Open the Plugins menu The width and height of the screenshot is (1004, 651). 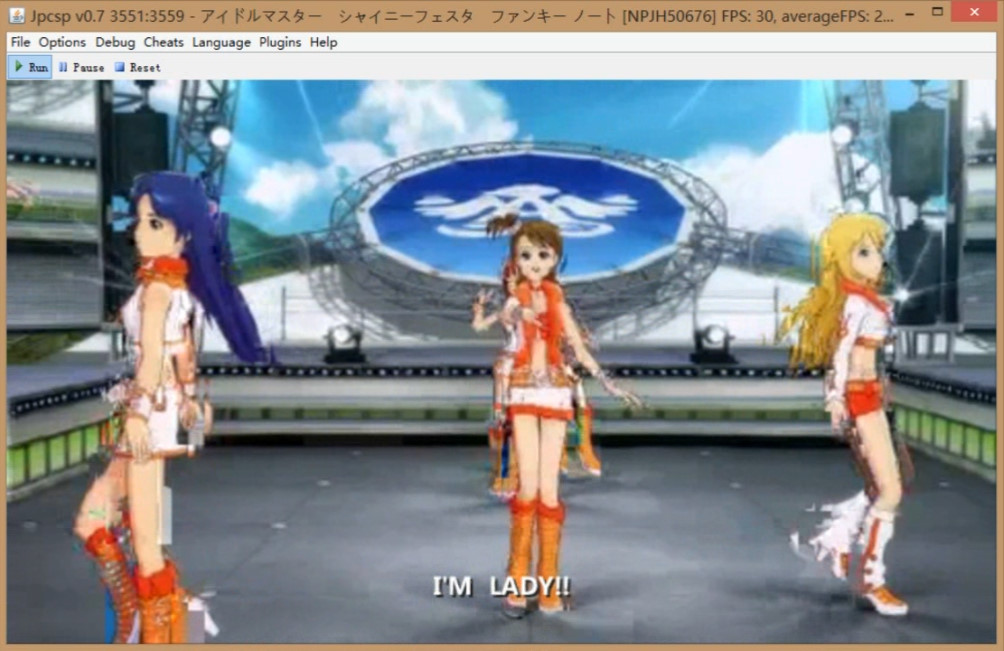click(280, 42)
